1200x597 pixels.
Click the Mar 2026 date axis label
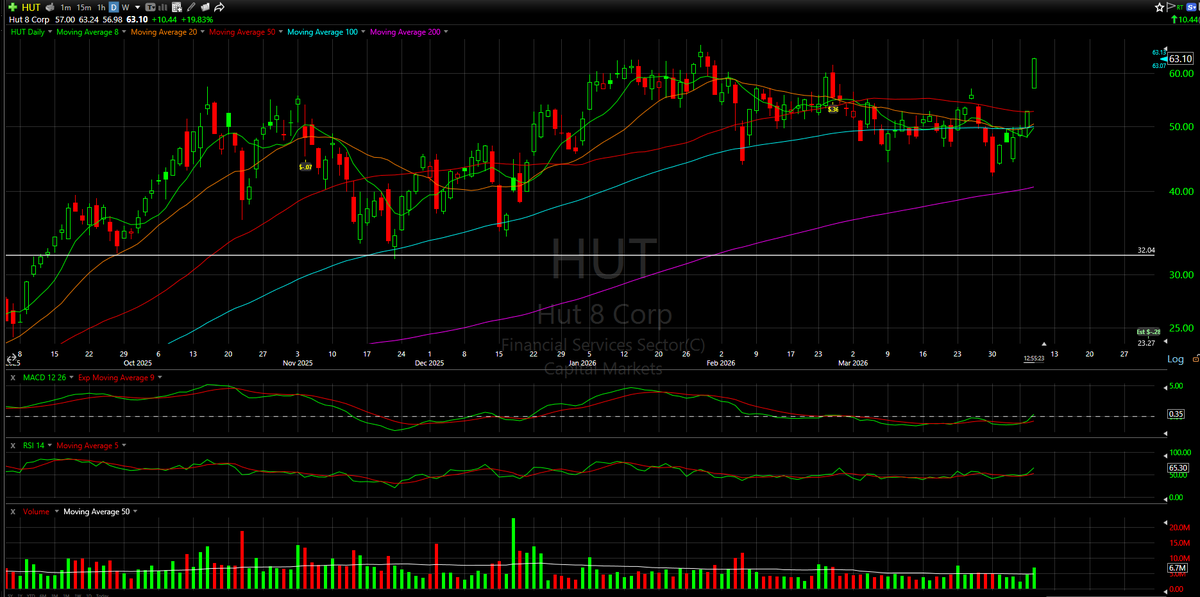(853, 363)
